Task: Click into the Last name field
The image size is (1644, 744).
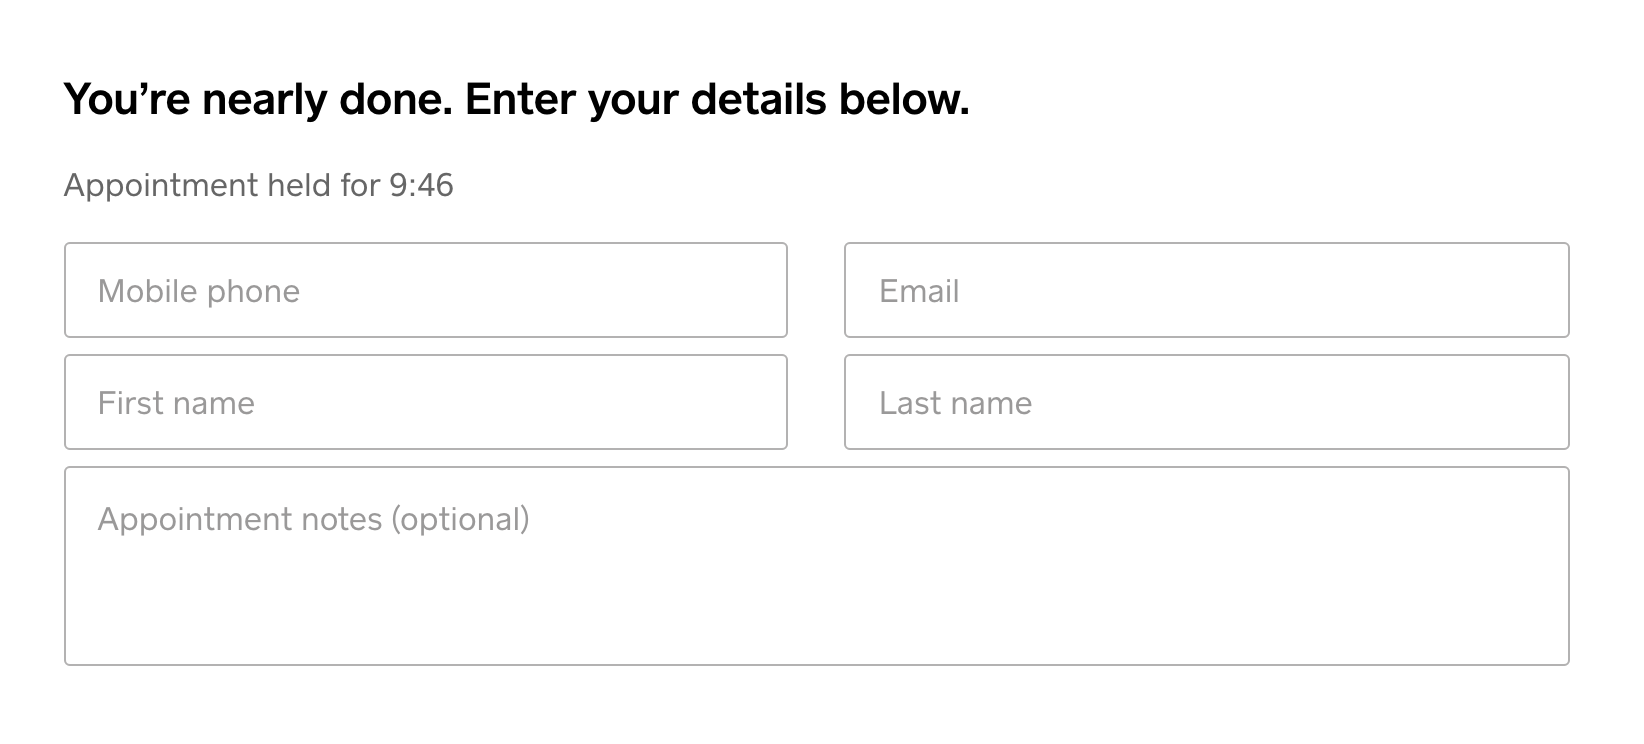Action: (x=1206, y=402)
